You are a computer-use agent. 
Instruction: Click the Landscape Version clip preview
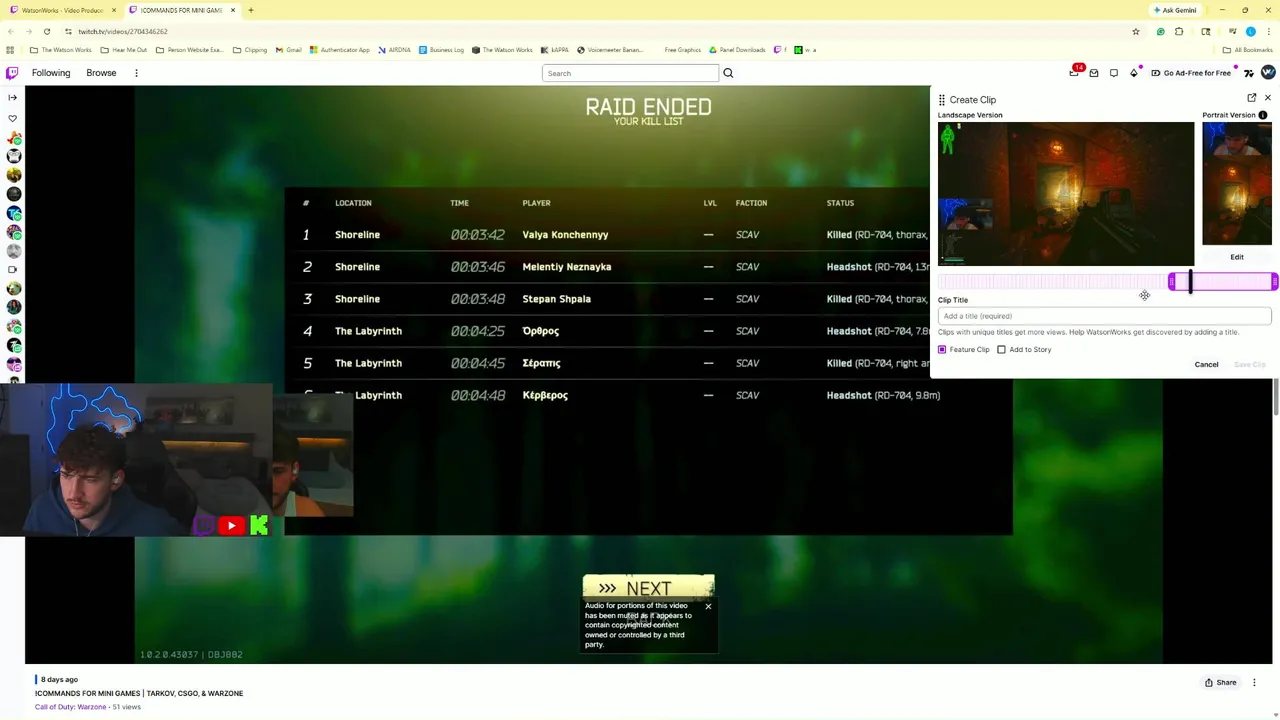click(x=1066, y=194)
